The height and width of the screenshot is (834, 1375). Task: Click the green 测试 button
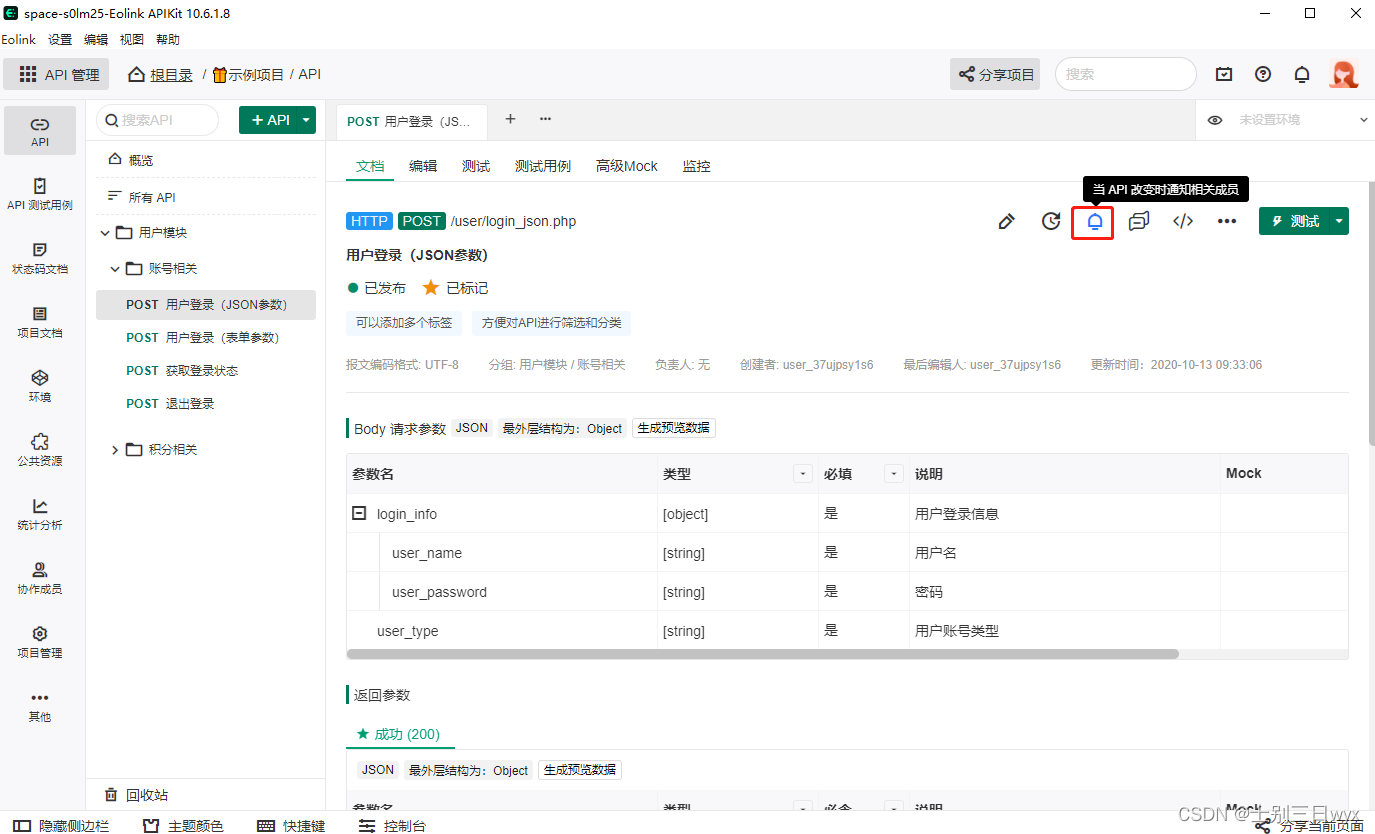[1295, 221]
